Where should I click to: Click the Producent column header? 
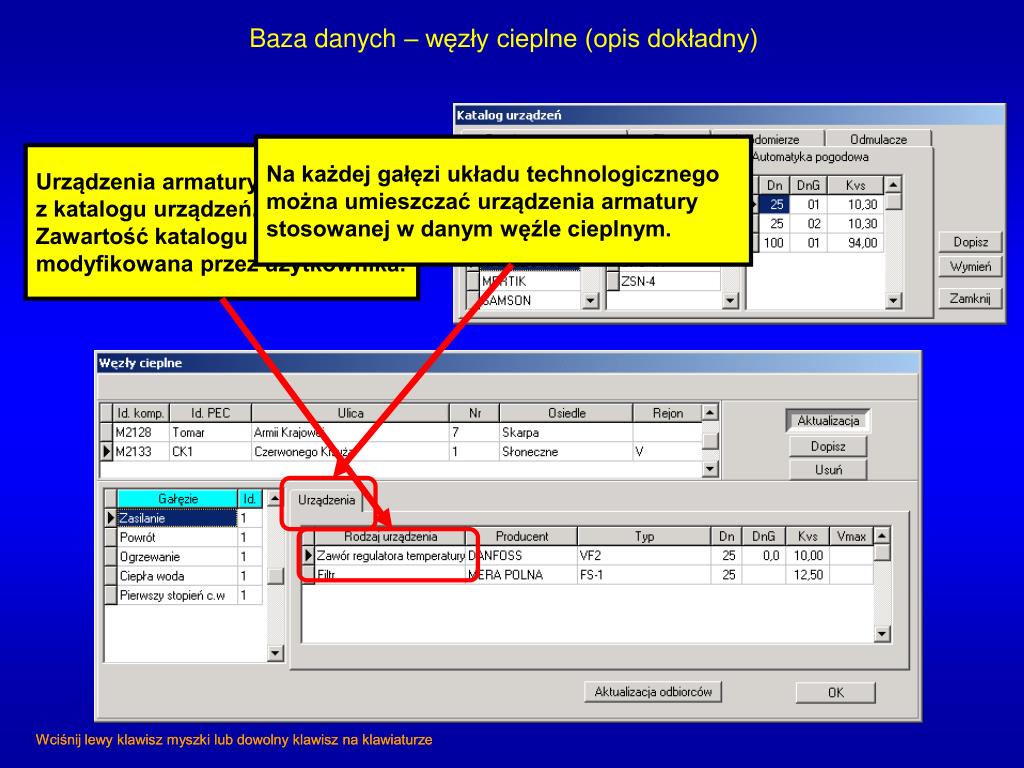click(522, 536)
